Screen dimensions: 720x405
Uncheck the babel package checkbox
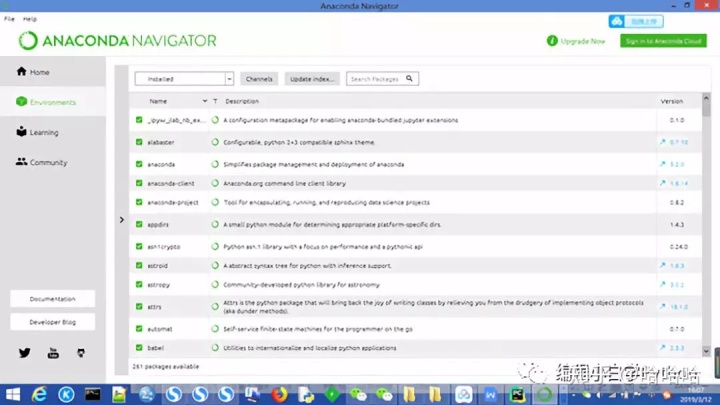pos(139,348)
